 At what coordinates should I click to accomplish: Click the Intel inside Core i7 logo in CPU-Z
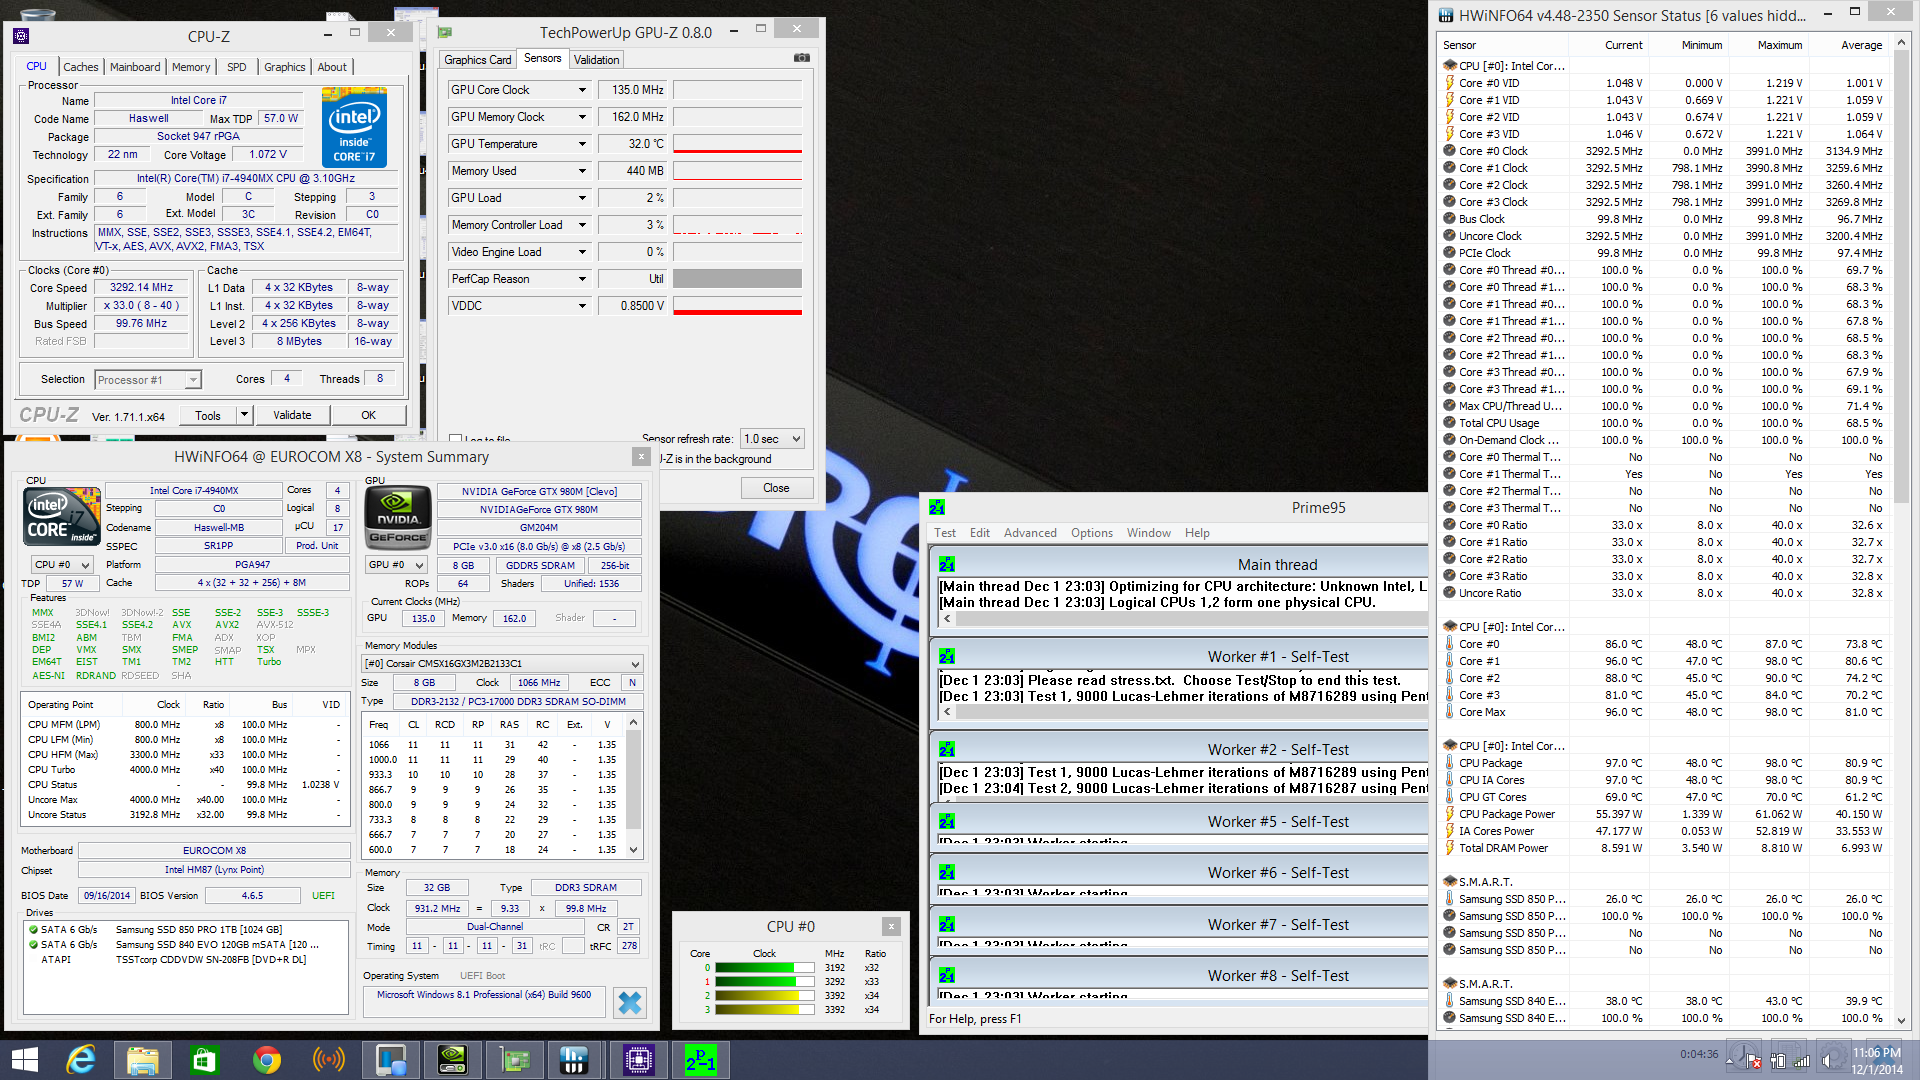(x=354, y=127)
